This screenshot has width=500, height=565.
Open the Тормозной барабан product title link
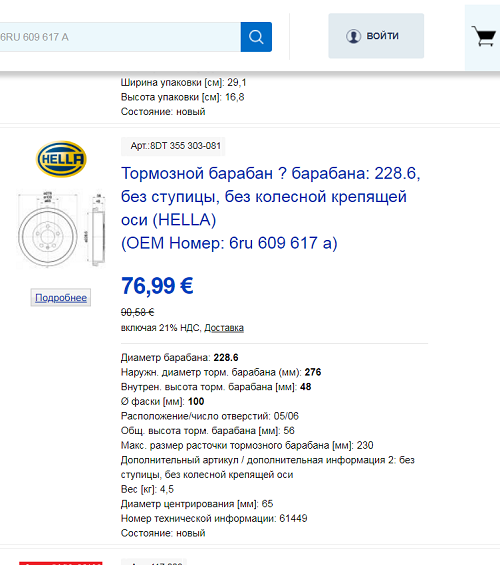pyautogui.click(x=271, y=196)
